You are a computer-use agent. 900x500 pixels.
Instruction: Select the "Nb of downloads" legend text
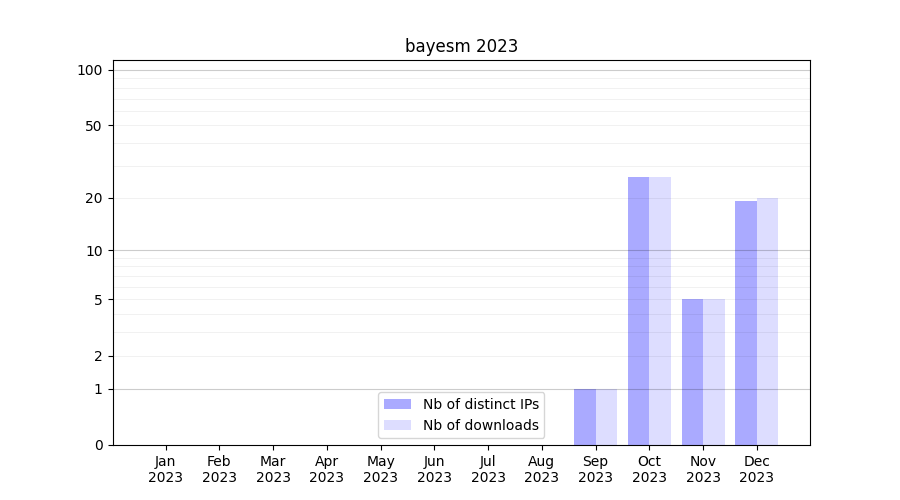pyautogui.click(x=480, y=425)
